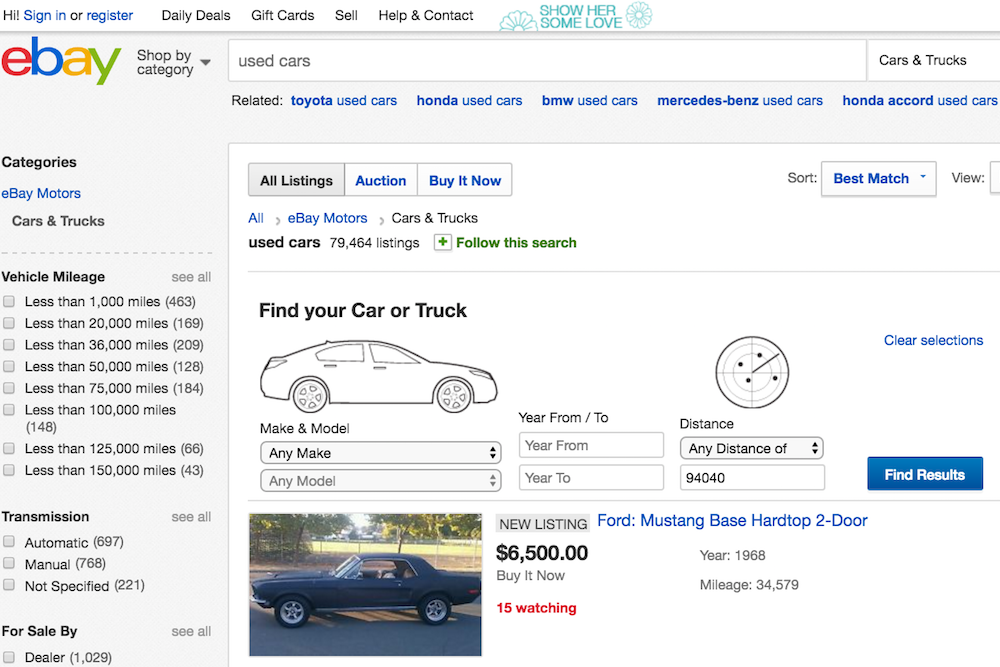1000x667 pixels.
Task: Click the Year To input field
Action: point(591,478)
